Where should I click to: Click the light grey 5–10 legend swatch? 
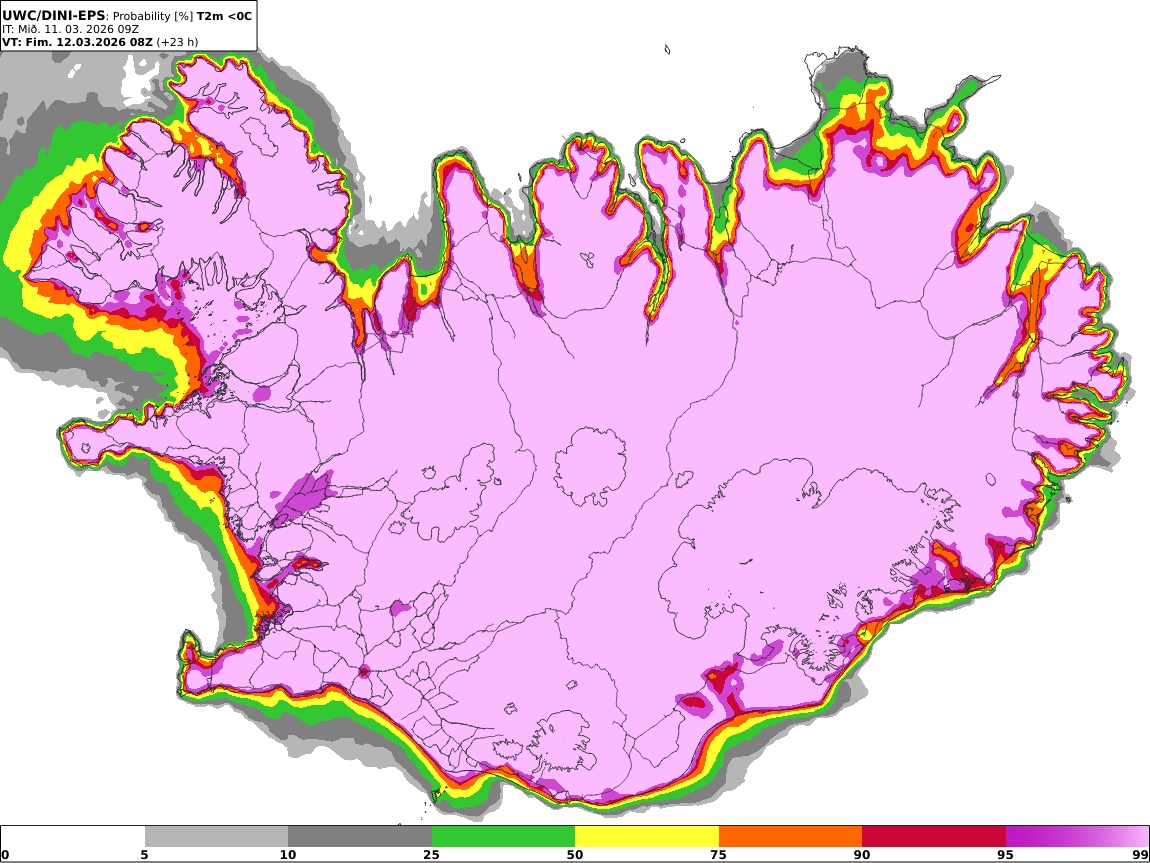tap(216, 836)
